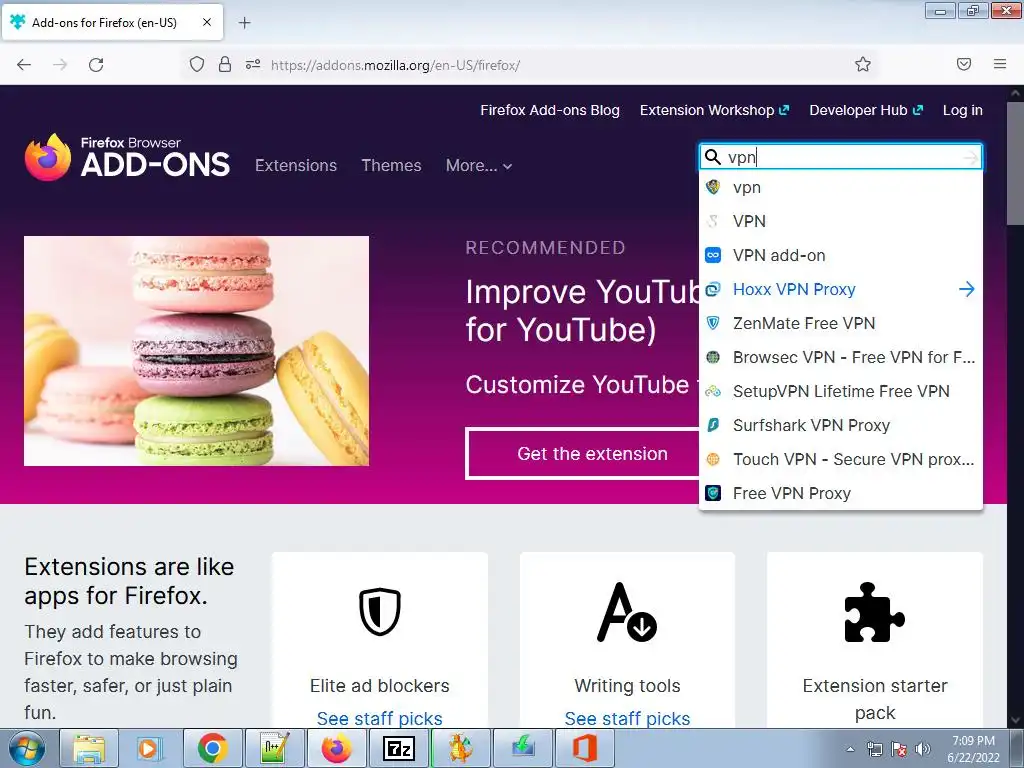
Task: Select the 'VPN add-on' suggestion
Action: coord(840,255)
